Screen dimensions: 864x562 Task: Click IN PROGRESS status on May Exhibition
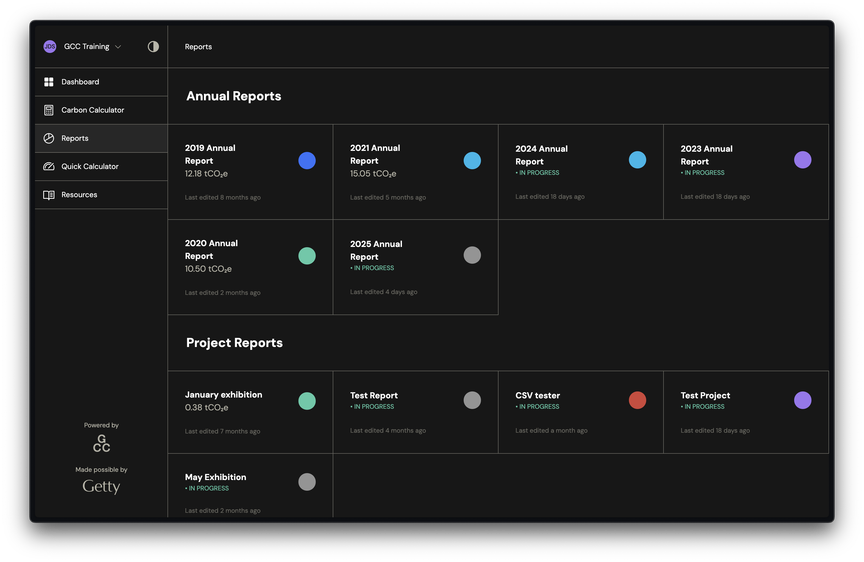(x=207, y=488)
